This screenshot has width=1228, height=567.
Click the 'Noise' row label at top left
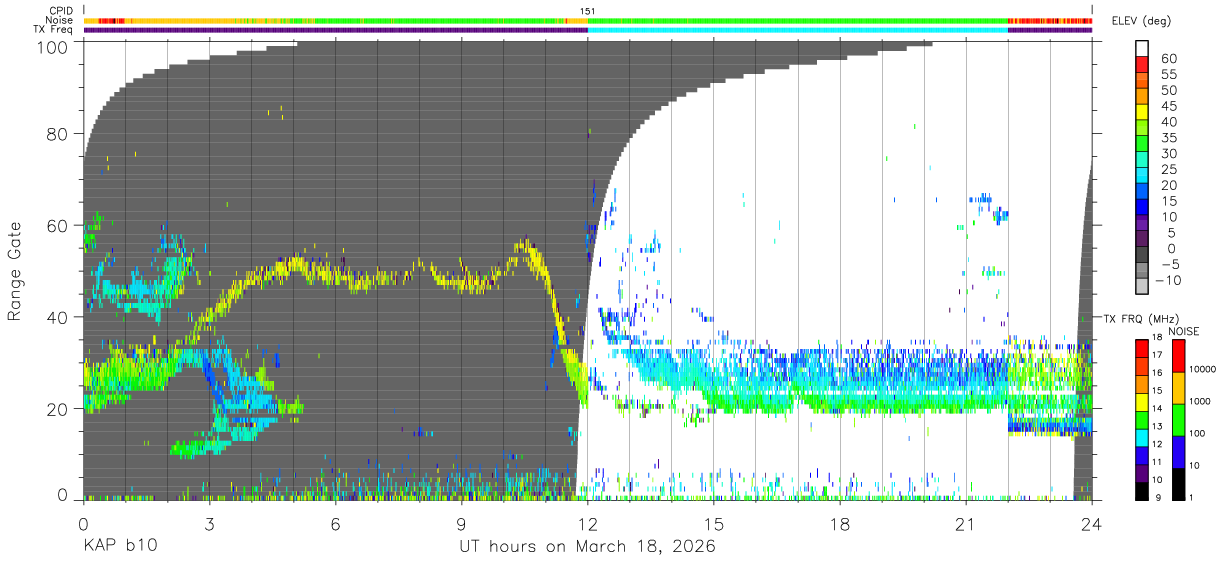pos(60,20)
